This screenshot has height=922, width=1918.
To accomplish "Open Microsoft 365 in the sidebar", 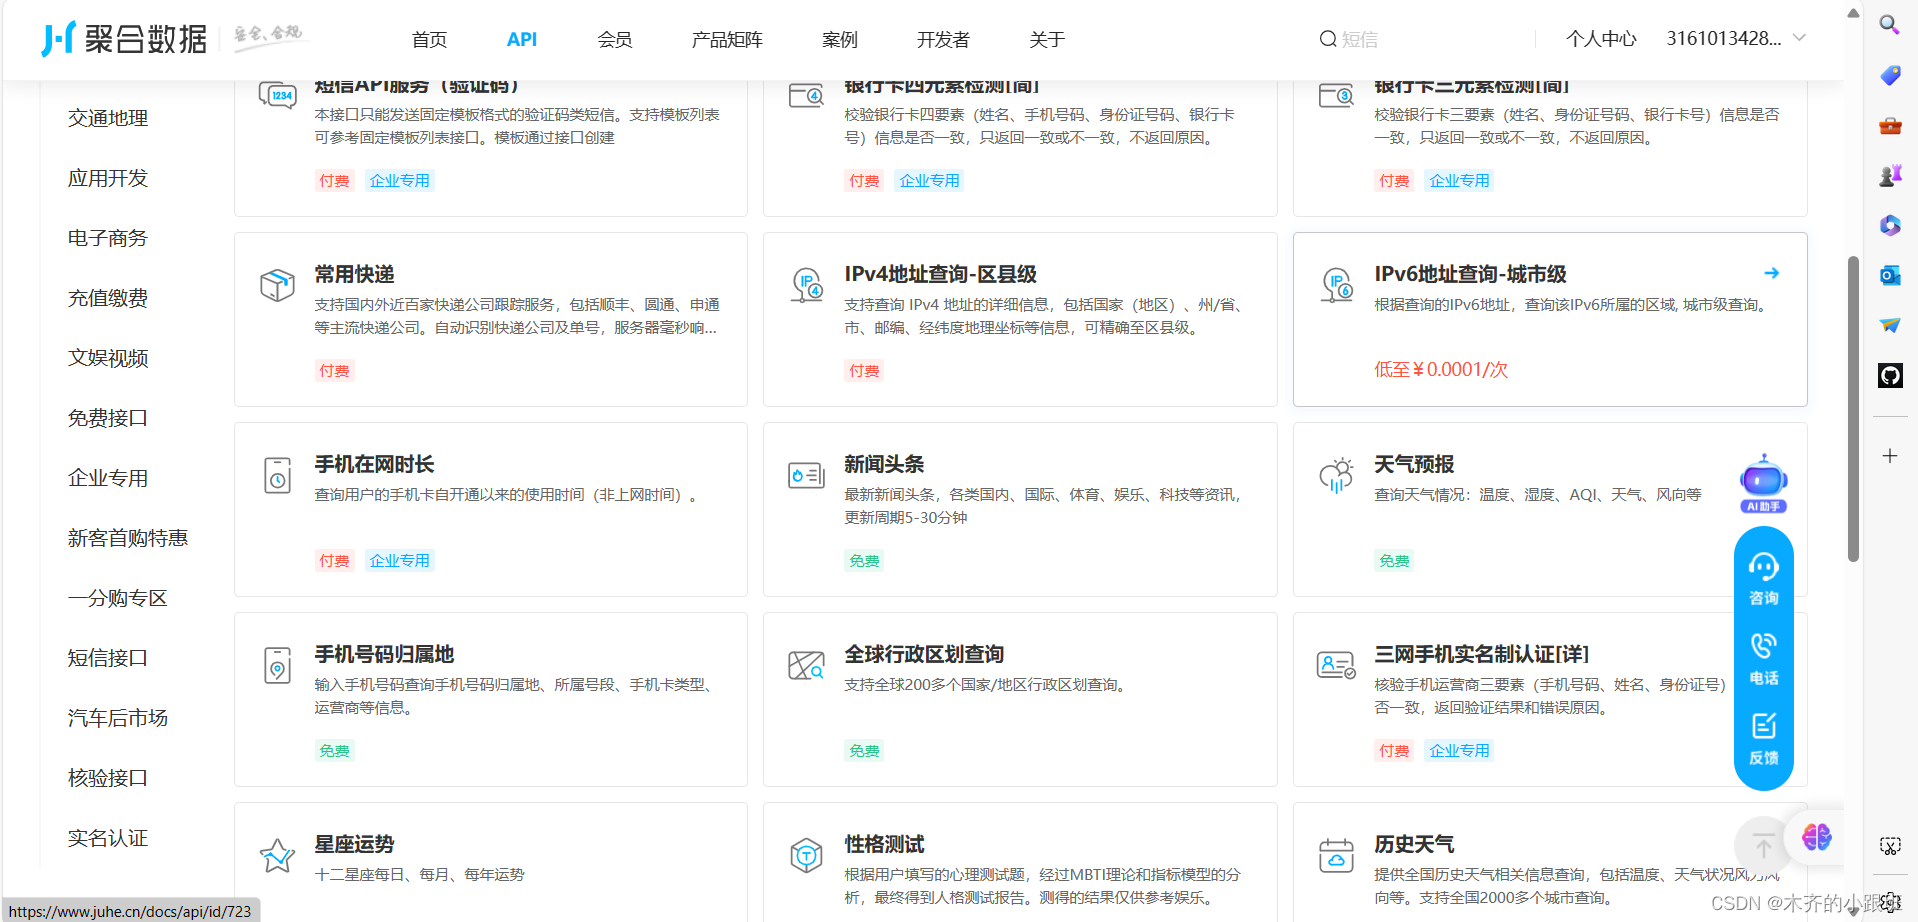I will coord(1889,225).
